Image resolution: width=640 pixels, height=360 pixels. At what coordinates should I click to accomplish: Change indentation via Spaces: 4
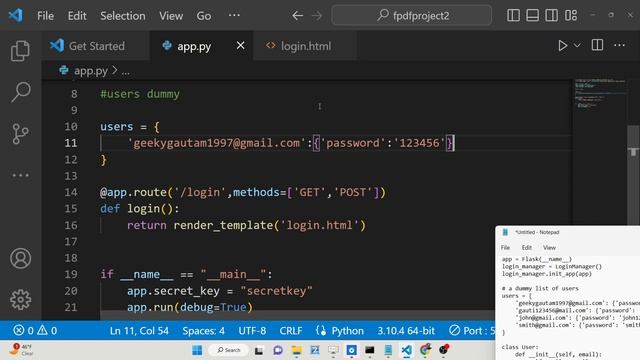pos(203,331)
